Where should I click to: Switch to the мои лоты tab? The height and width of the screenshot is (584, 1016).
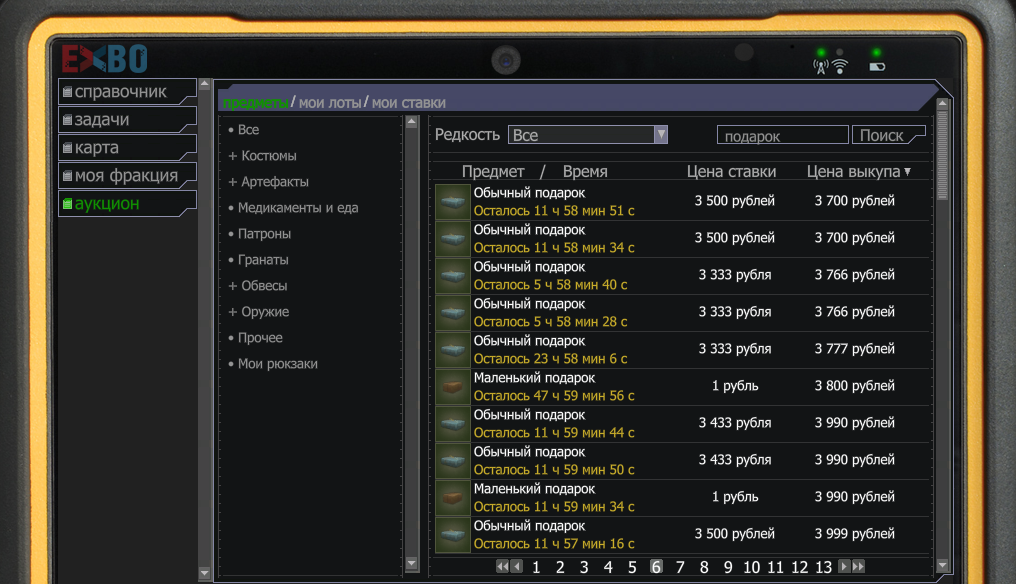pyautogui.click(x=330, y=102)
